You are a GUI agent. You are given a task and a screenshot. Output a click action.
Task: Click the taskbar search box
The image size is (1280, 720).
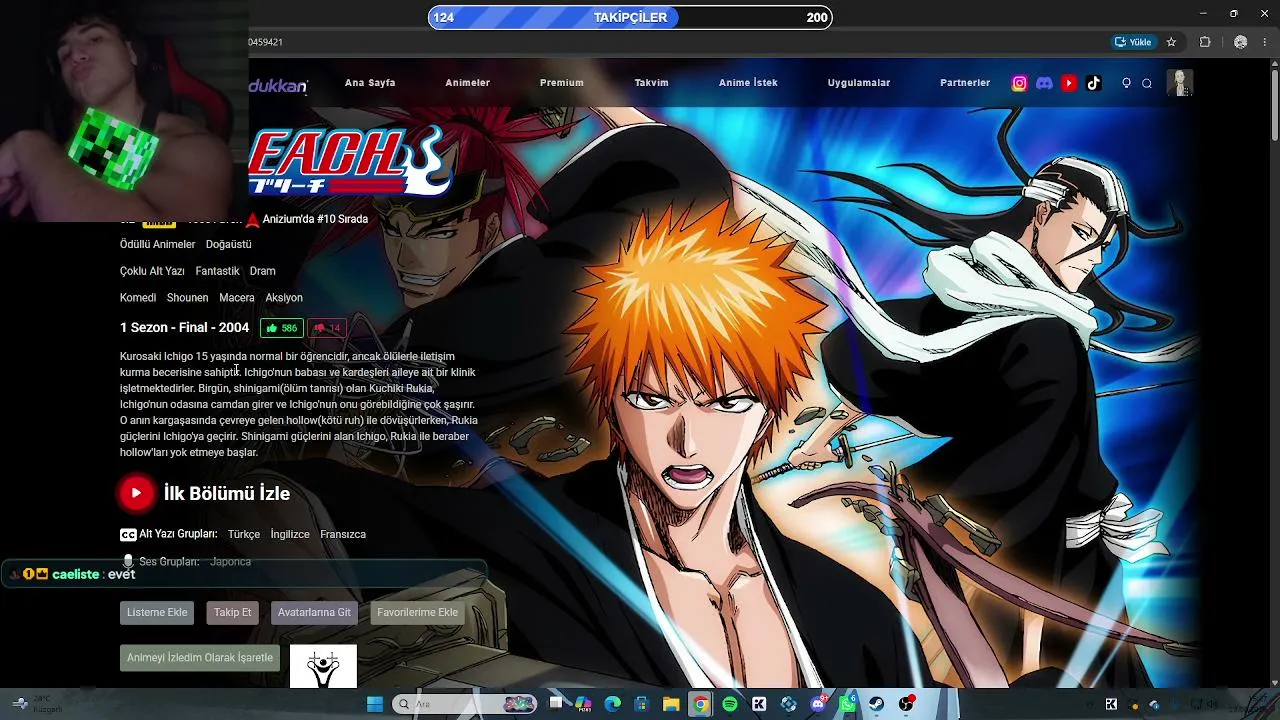(465, 704)
